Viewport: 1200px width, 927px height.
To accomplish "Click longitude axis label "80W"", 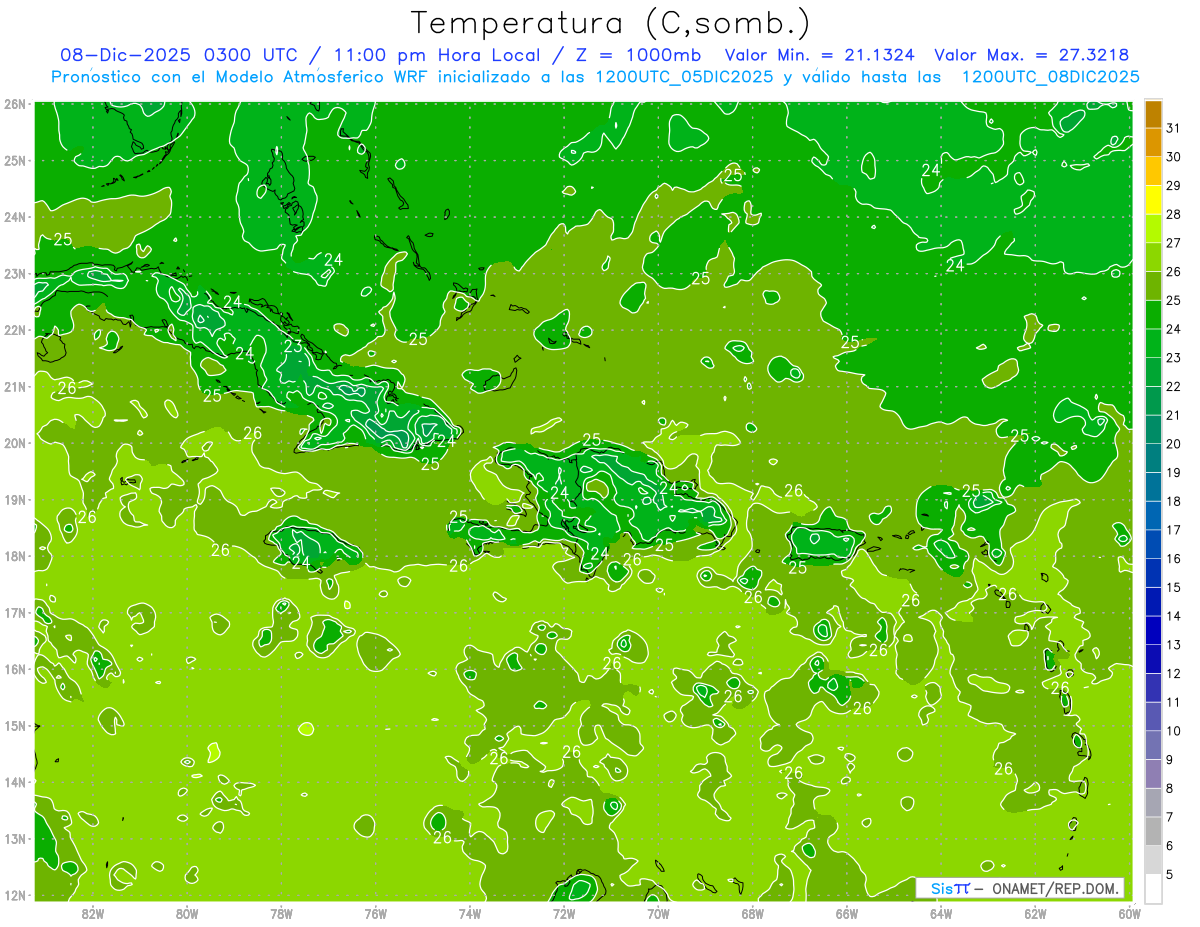I will tap(187, 913).
